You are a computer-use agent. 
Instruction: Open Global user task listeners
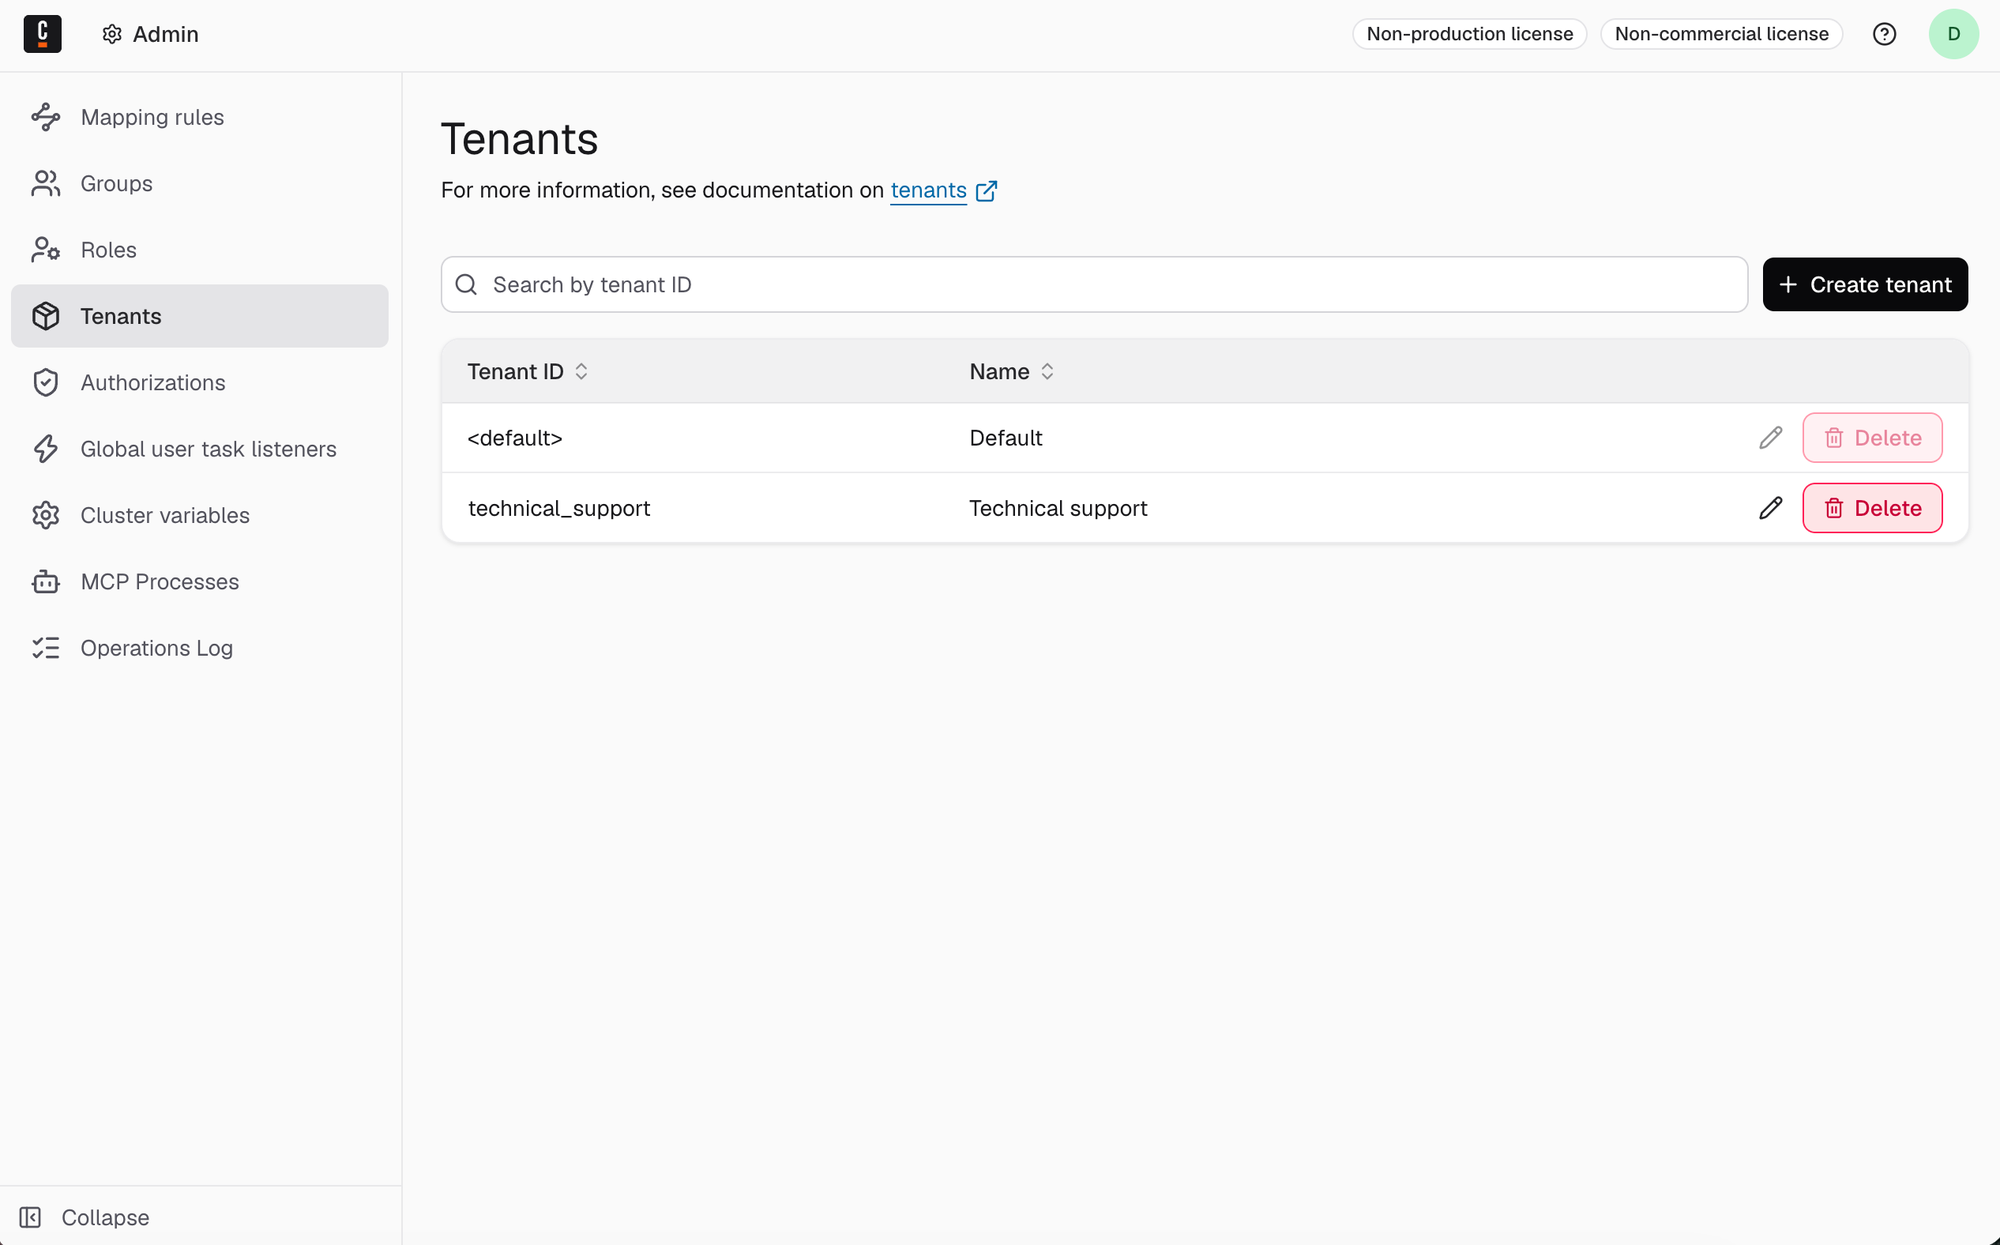tap(199, 449)
